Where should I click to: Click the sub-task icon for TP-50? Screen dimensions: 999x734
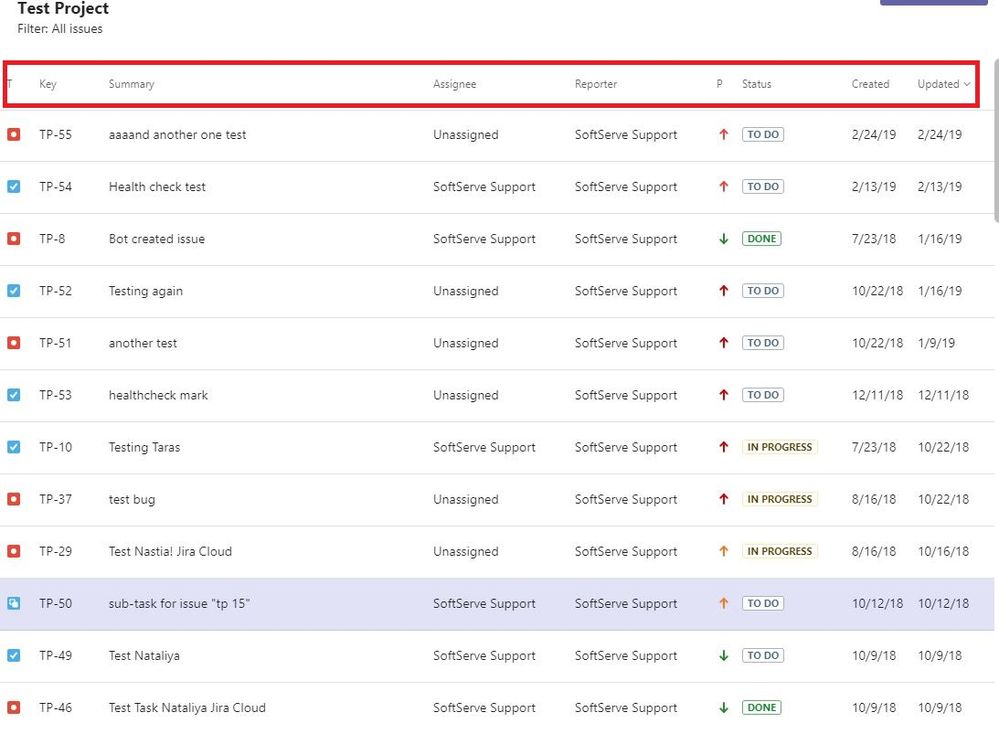[x=13, y=604]
